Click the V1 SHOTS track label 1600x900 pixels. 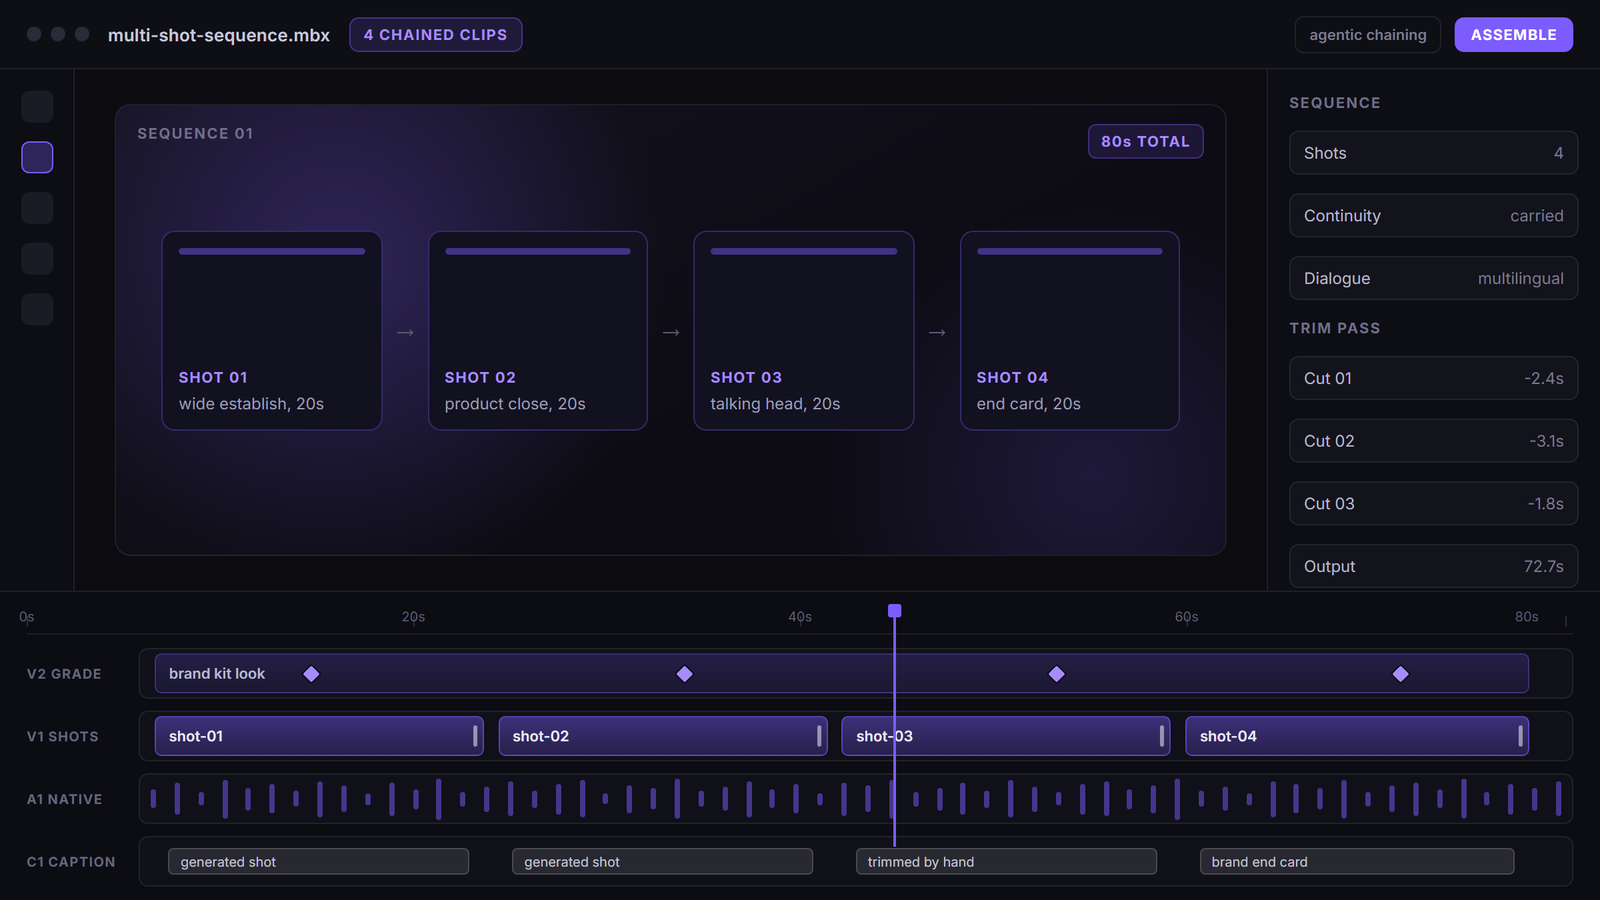63,737
